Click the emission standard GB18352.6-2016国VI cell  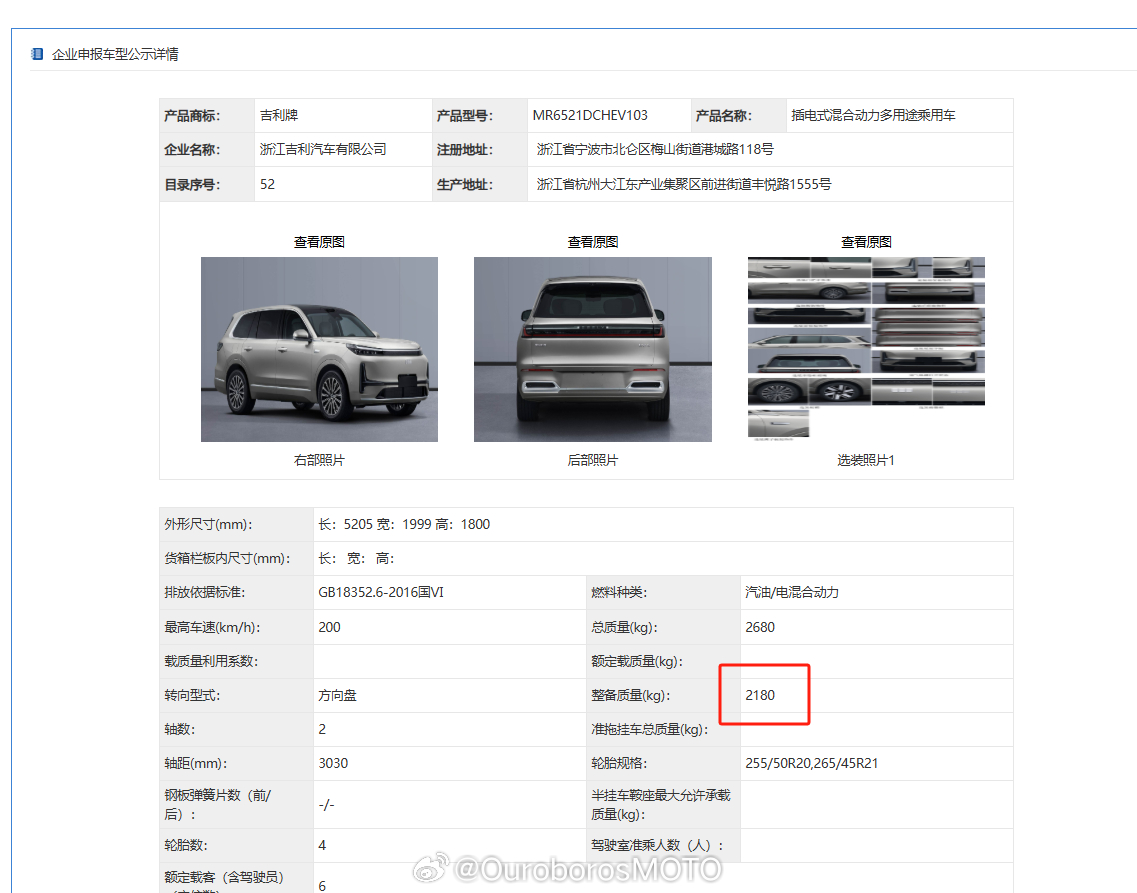tap(381, 593)
